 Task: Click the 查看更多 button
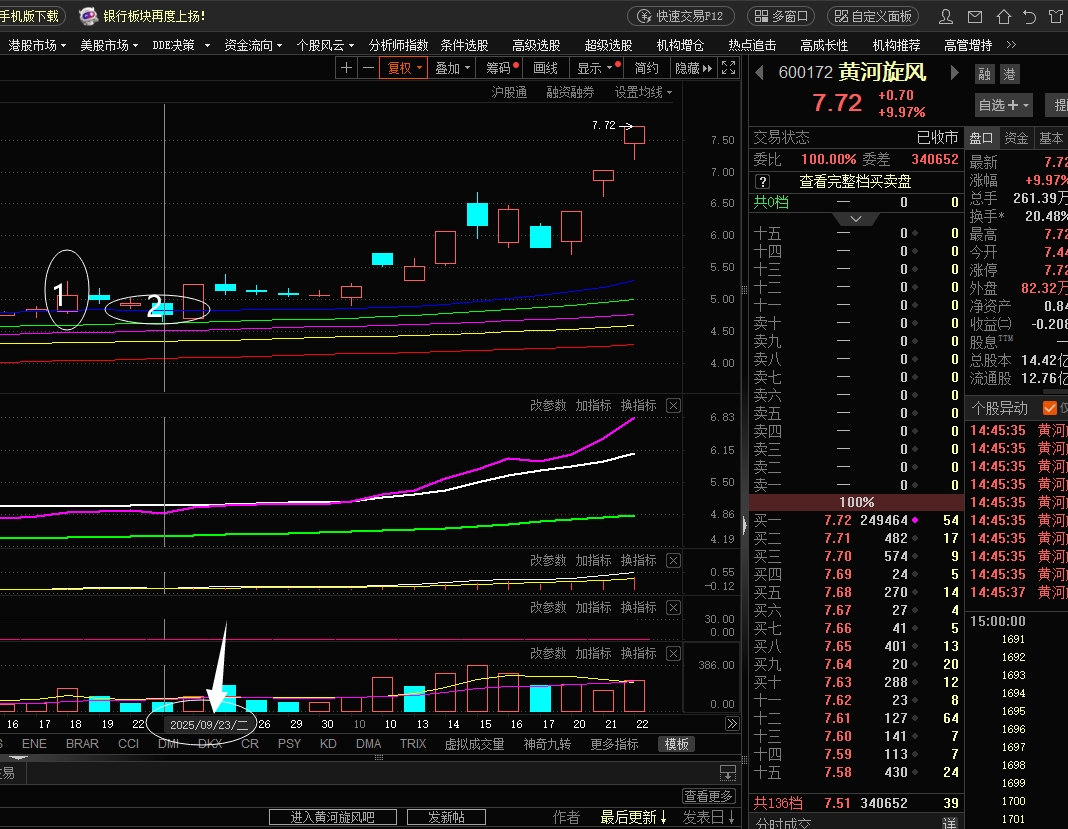pos(708,796)
